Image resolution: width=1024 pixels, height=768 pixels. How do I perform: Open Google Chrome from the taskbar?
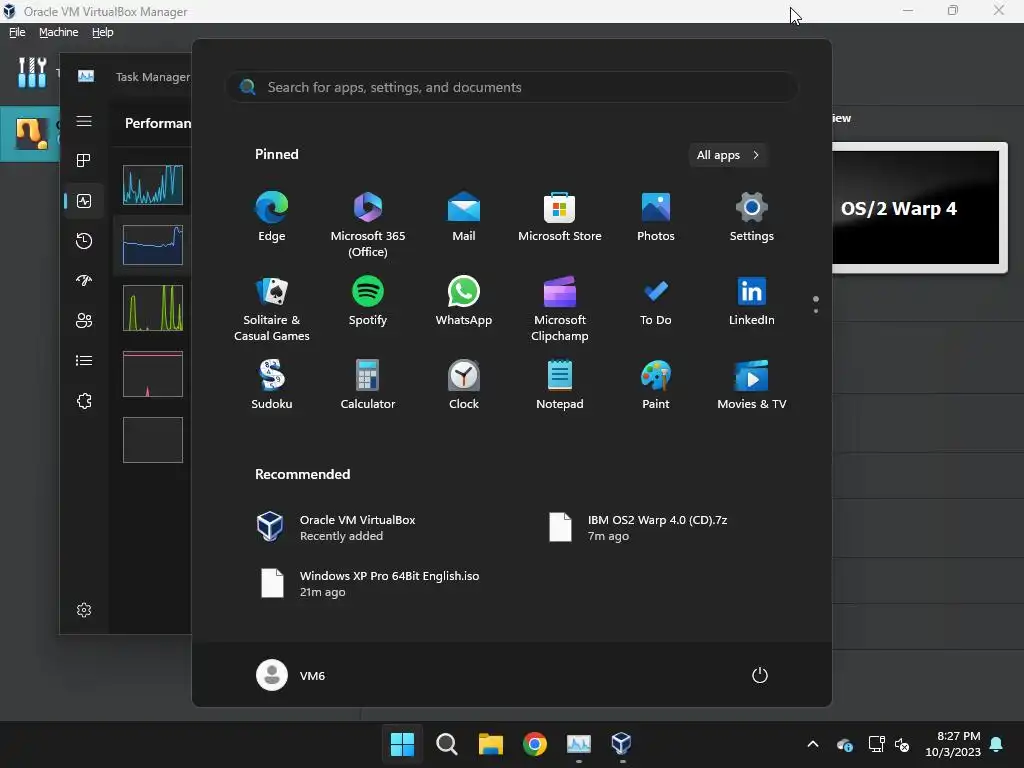pyautogui.click(x=535, y=744)
